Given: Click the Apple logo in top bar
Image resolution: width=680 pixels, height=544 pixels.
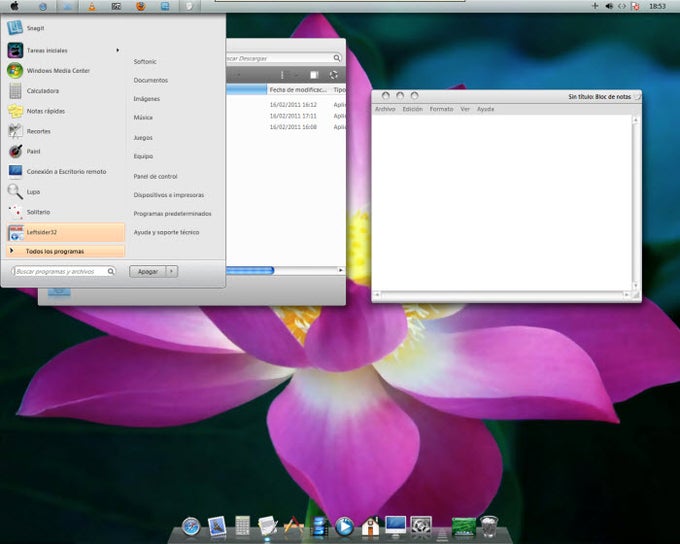Looking at the screenshot, I should (x=14, y=6).
